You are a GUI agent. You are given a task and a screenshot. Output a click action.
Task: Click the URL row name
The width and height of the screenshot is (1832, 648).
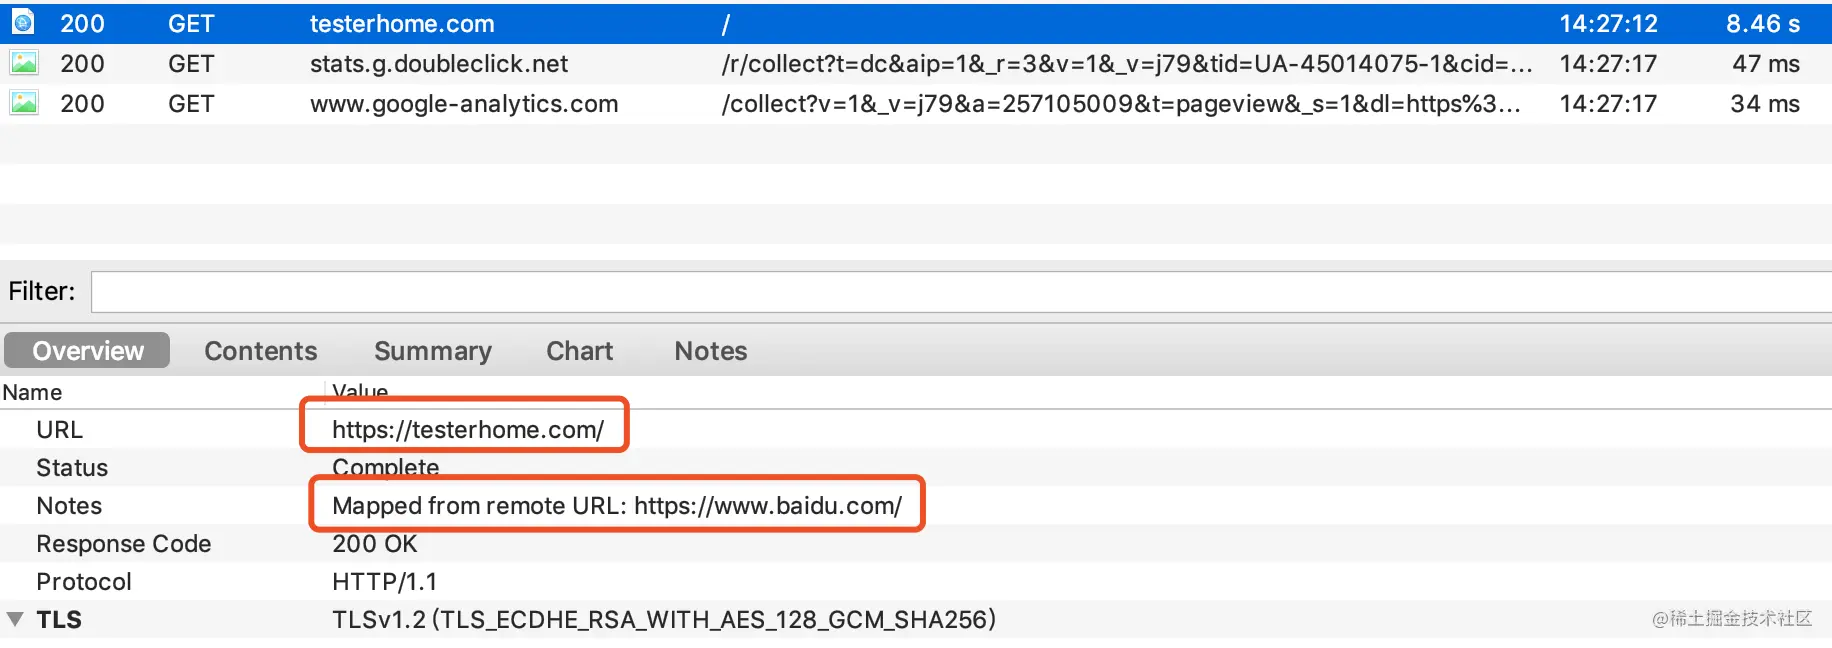pos(60,430)
